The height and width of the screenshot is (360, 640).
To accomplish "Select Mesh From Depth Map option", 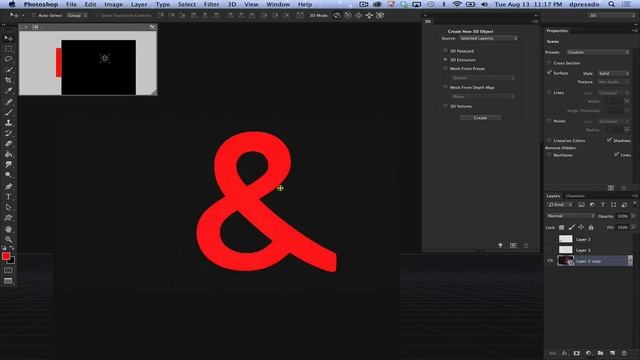I will 445,87.
